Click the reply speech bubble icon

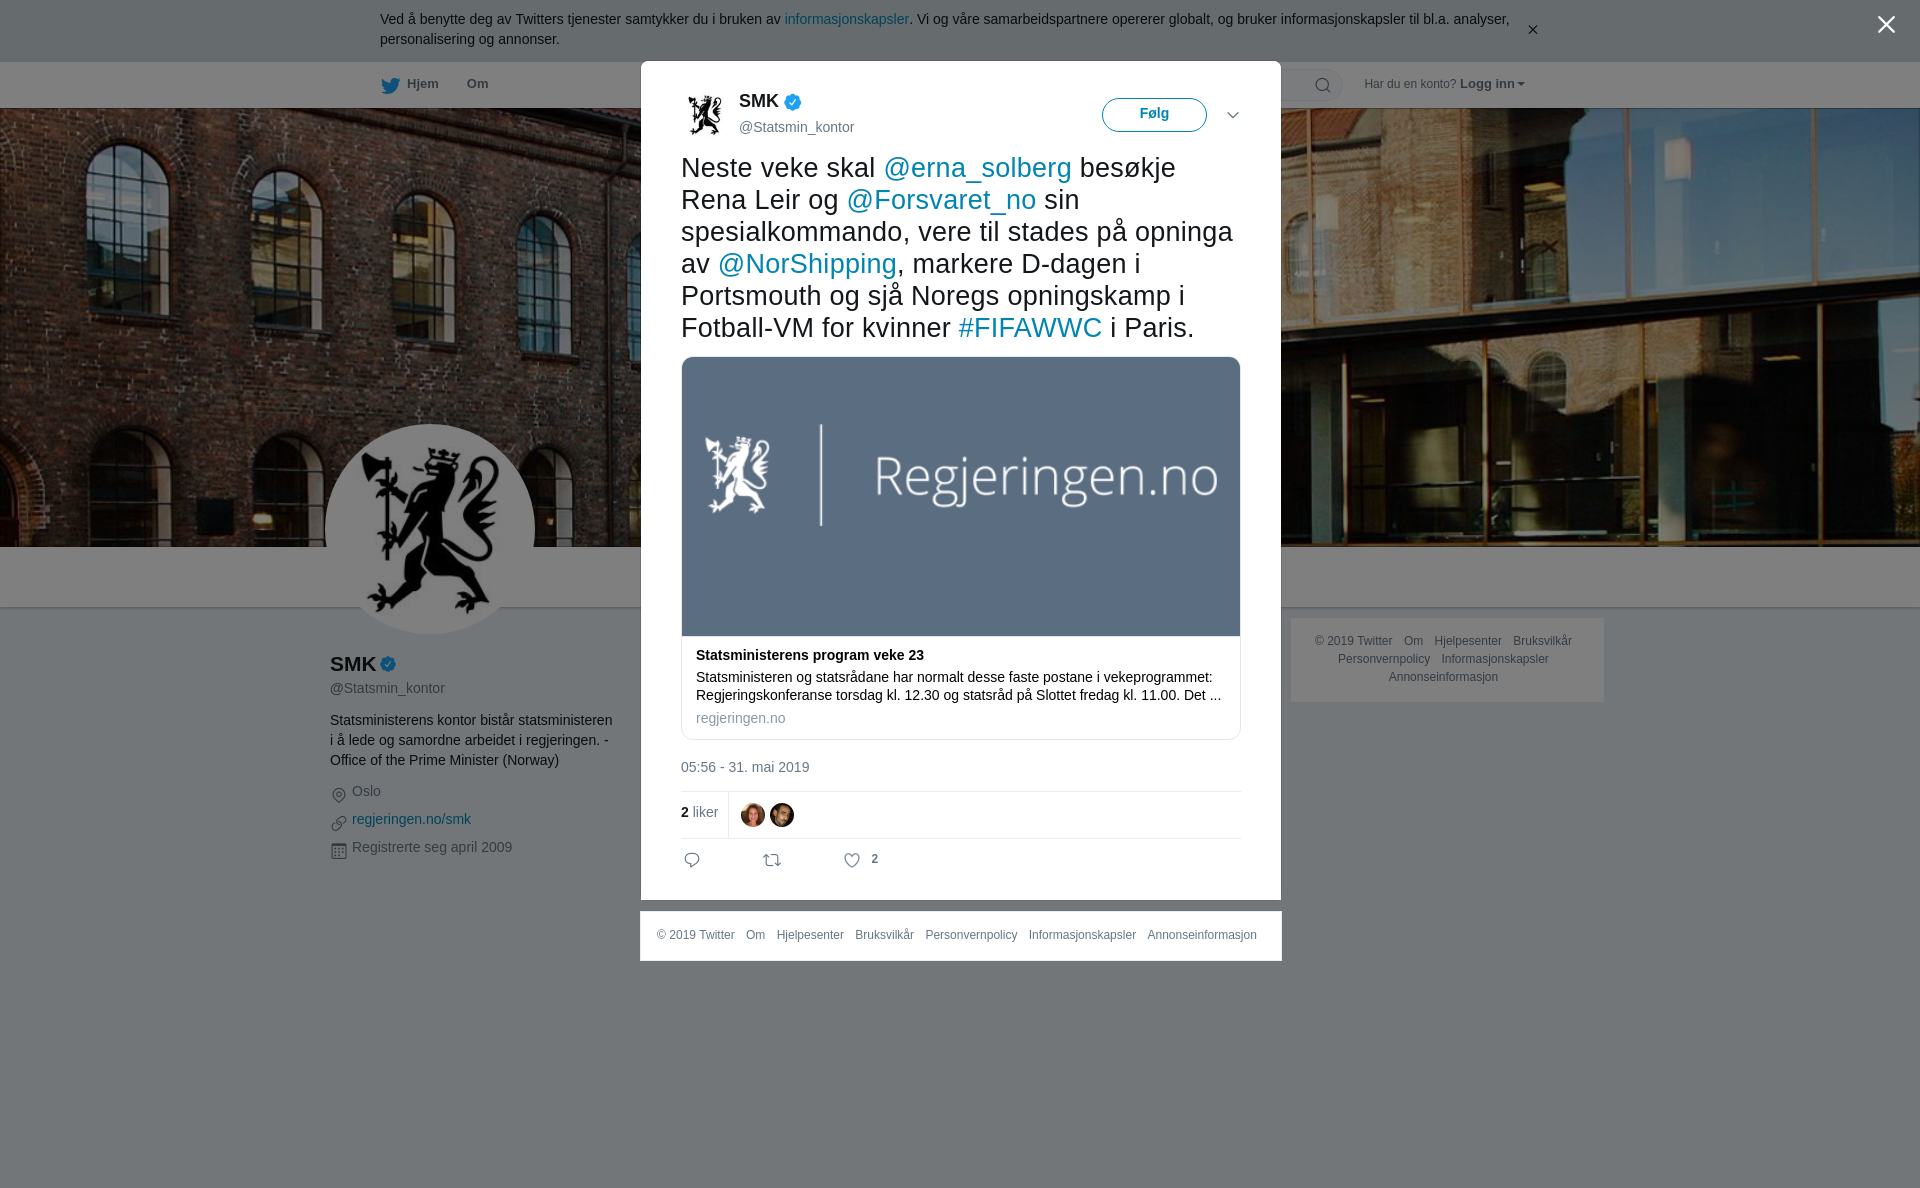[692, 860]
